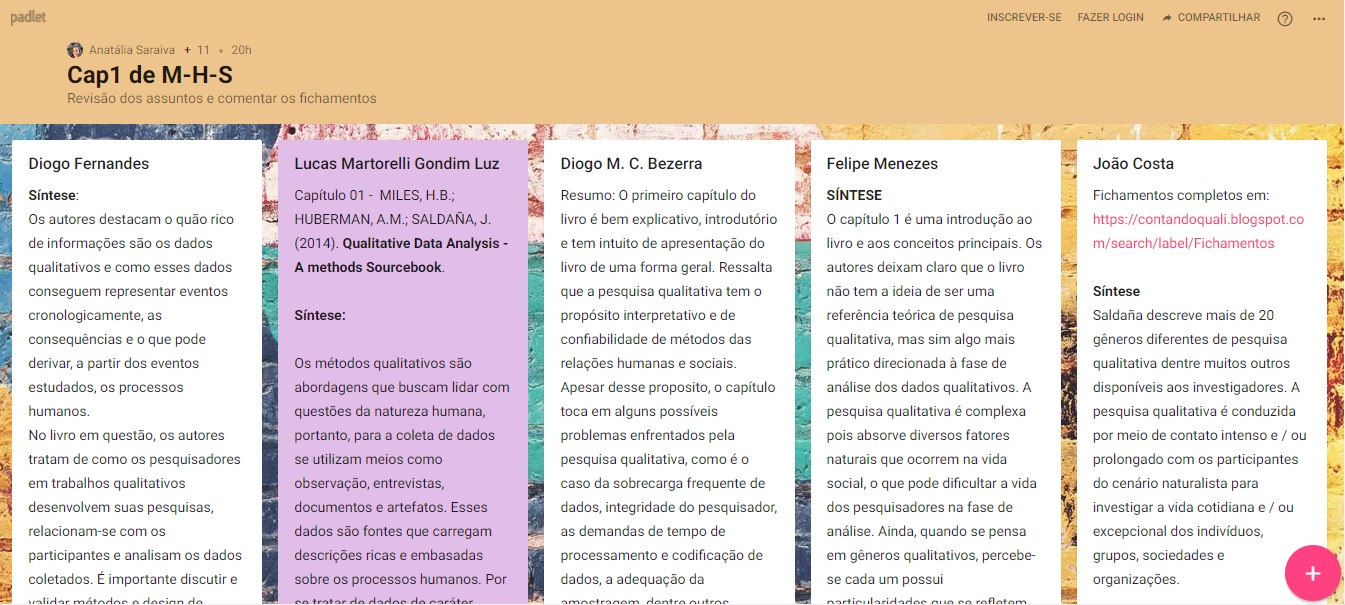The image size is (1345, 605).
Task: Click the Compartilhar share arrow button
Action: pos(1211,18)
